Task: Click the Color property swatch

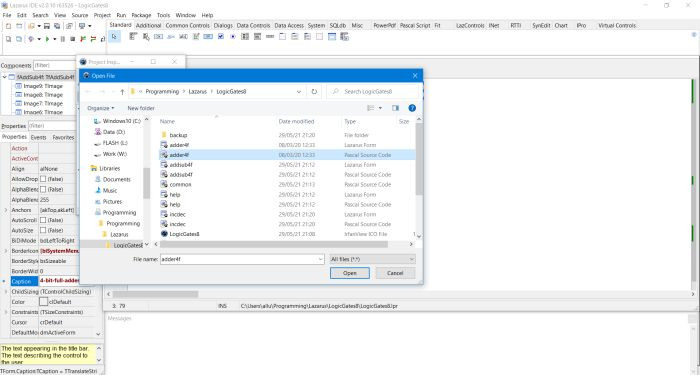Action: coord(43,302)
